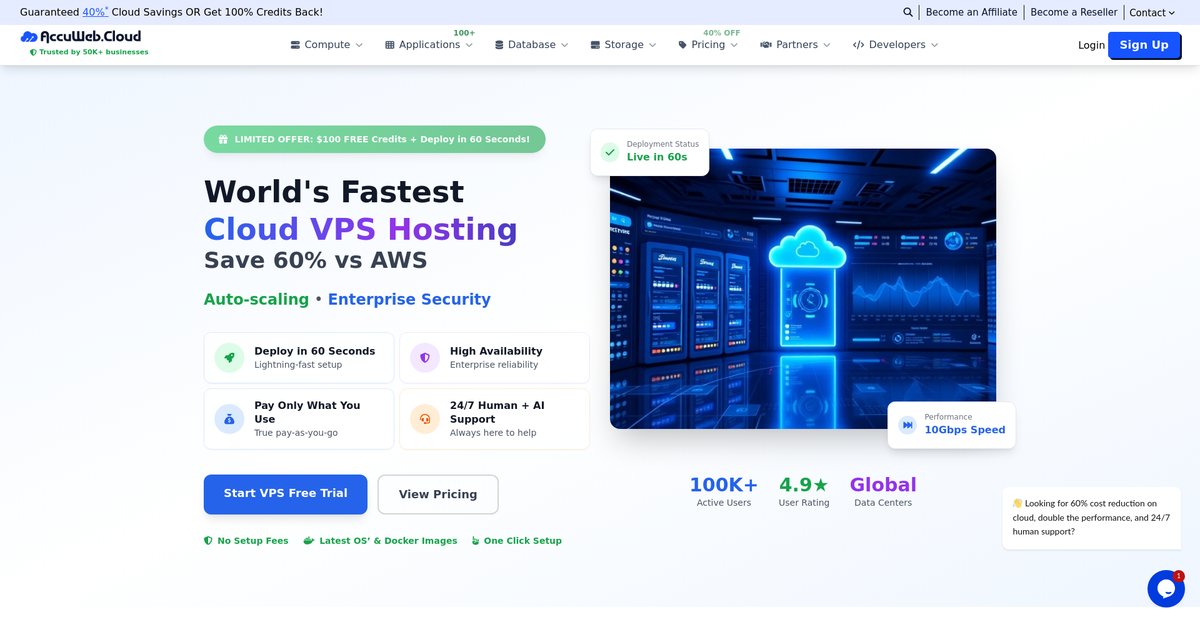Image resolution: width=1200 pixels, height=620 pixels.
Task: Click the search magnifier icon in top bar
Action: pos(908,12)
